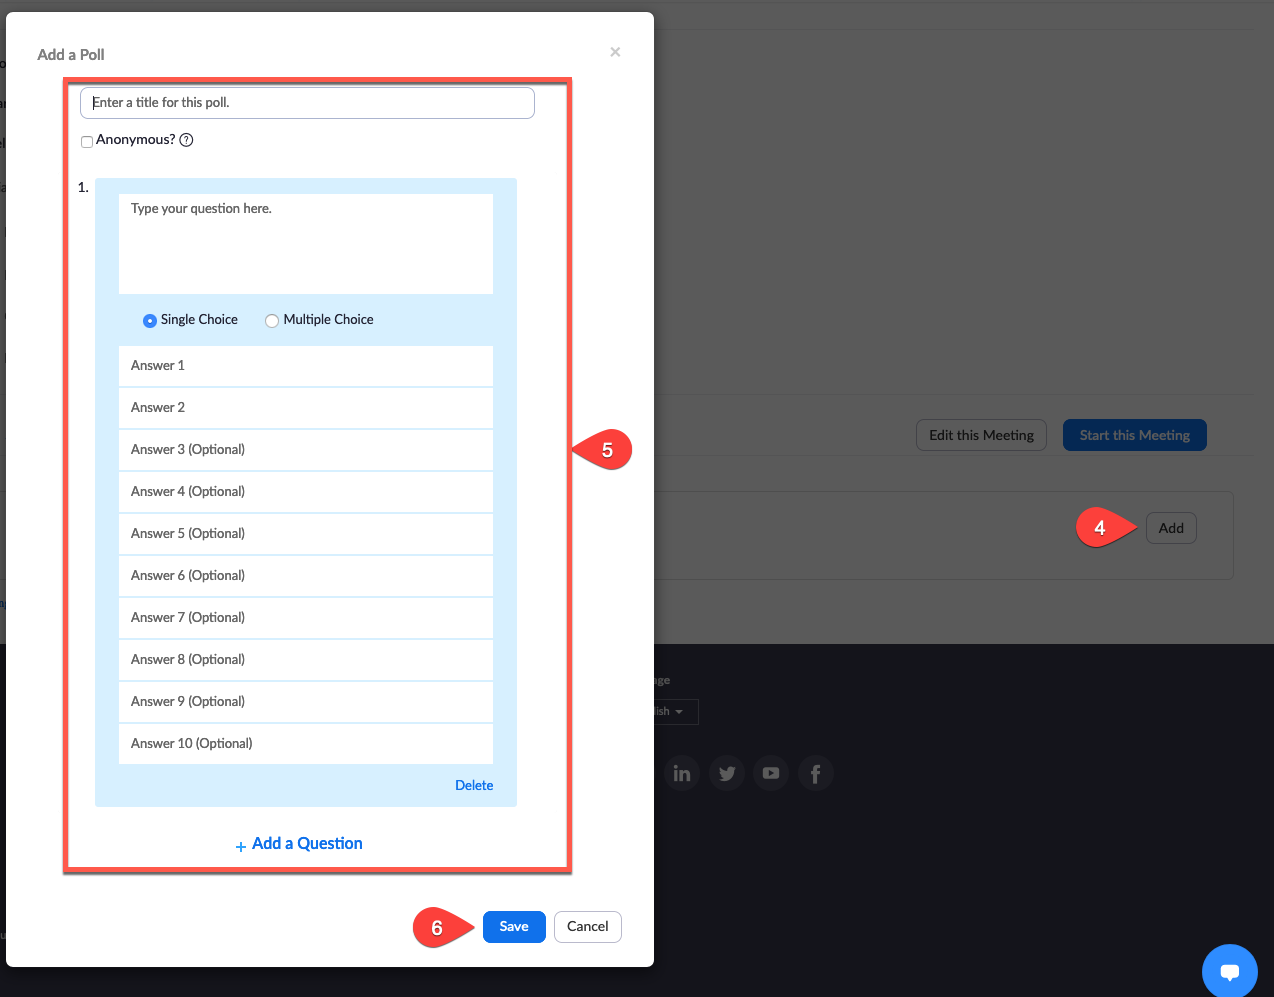Click the YouTube footer icon

(771, 773)
